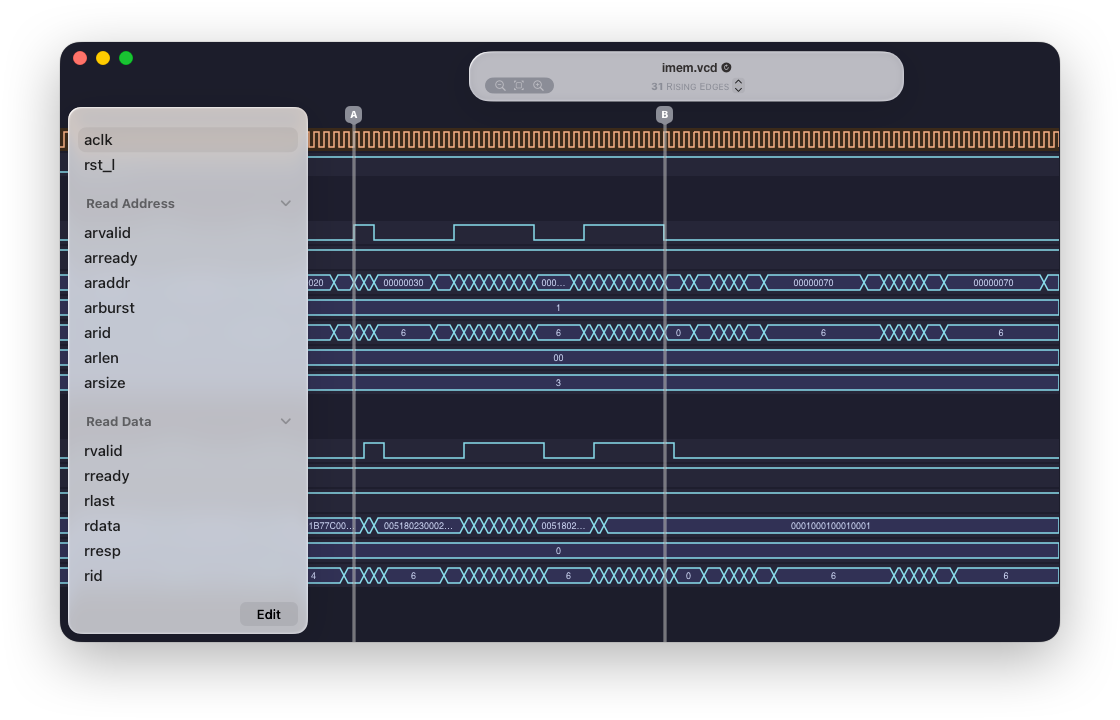Click the Read Address group header
This screenshot has height=720, width=1120.
pyautogui.click(x=130, y=204)
